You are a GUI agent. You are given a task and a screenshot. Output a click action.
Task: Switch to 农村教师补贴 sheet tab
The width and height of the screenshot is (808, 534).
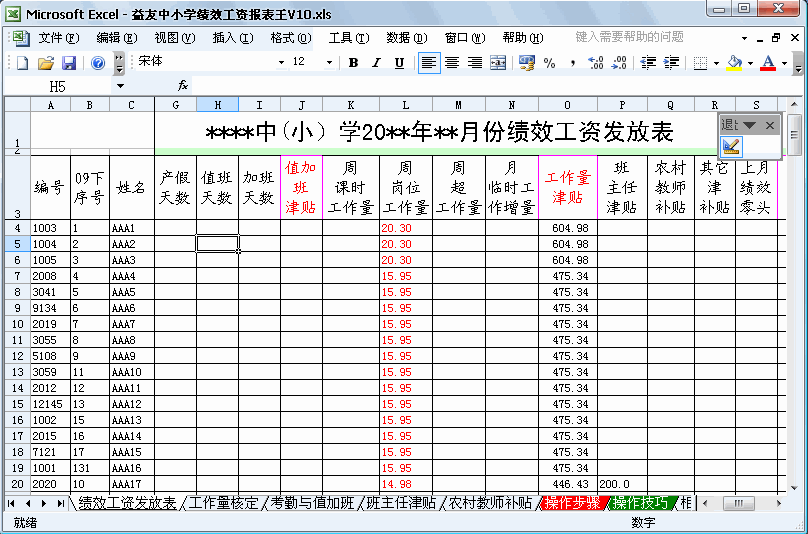[490, 503]
